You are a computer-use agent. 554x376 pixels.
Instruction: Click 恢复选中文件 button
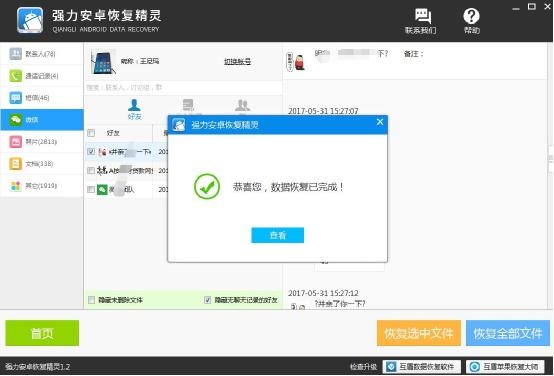click(x=419, y=333)
